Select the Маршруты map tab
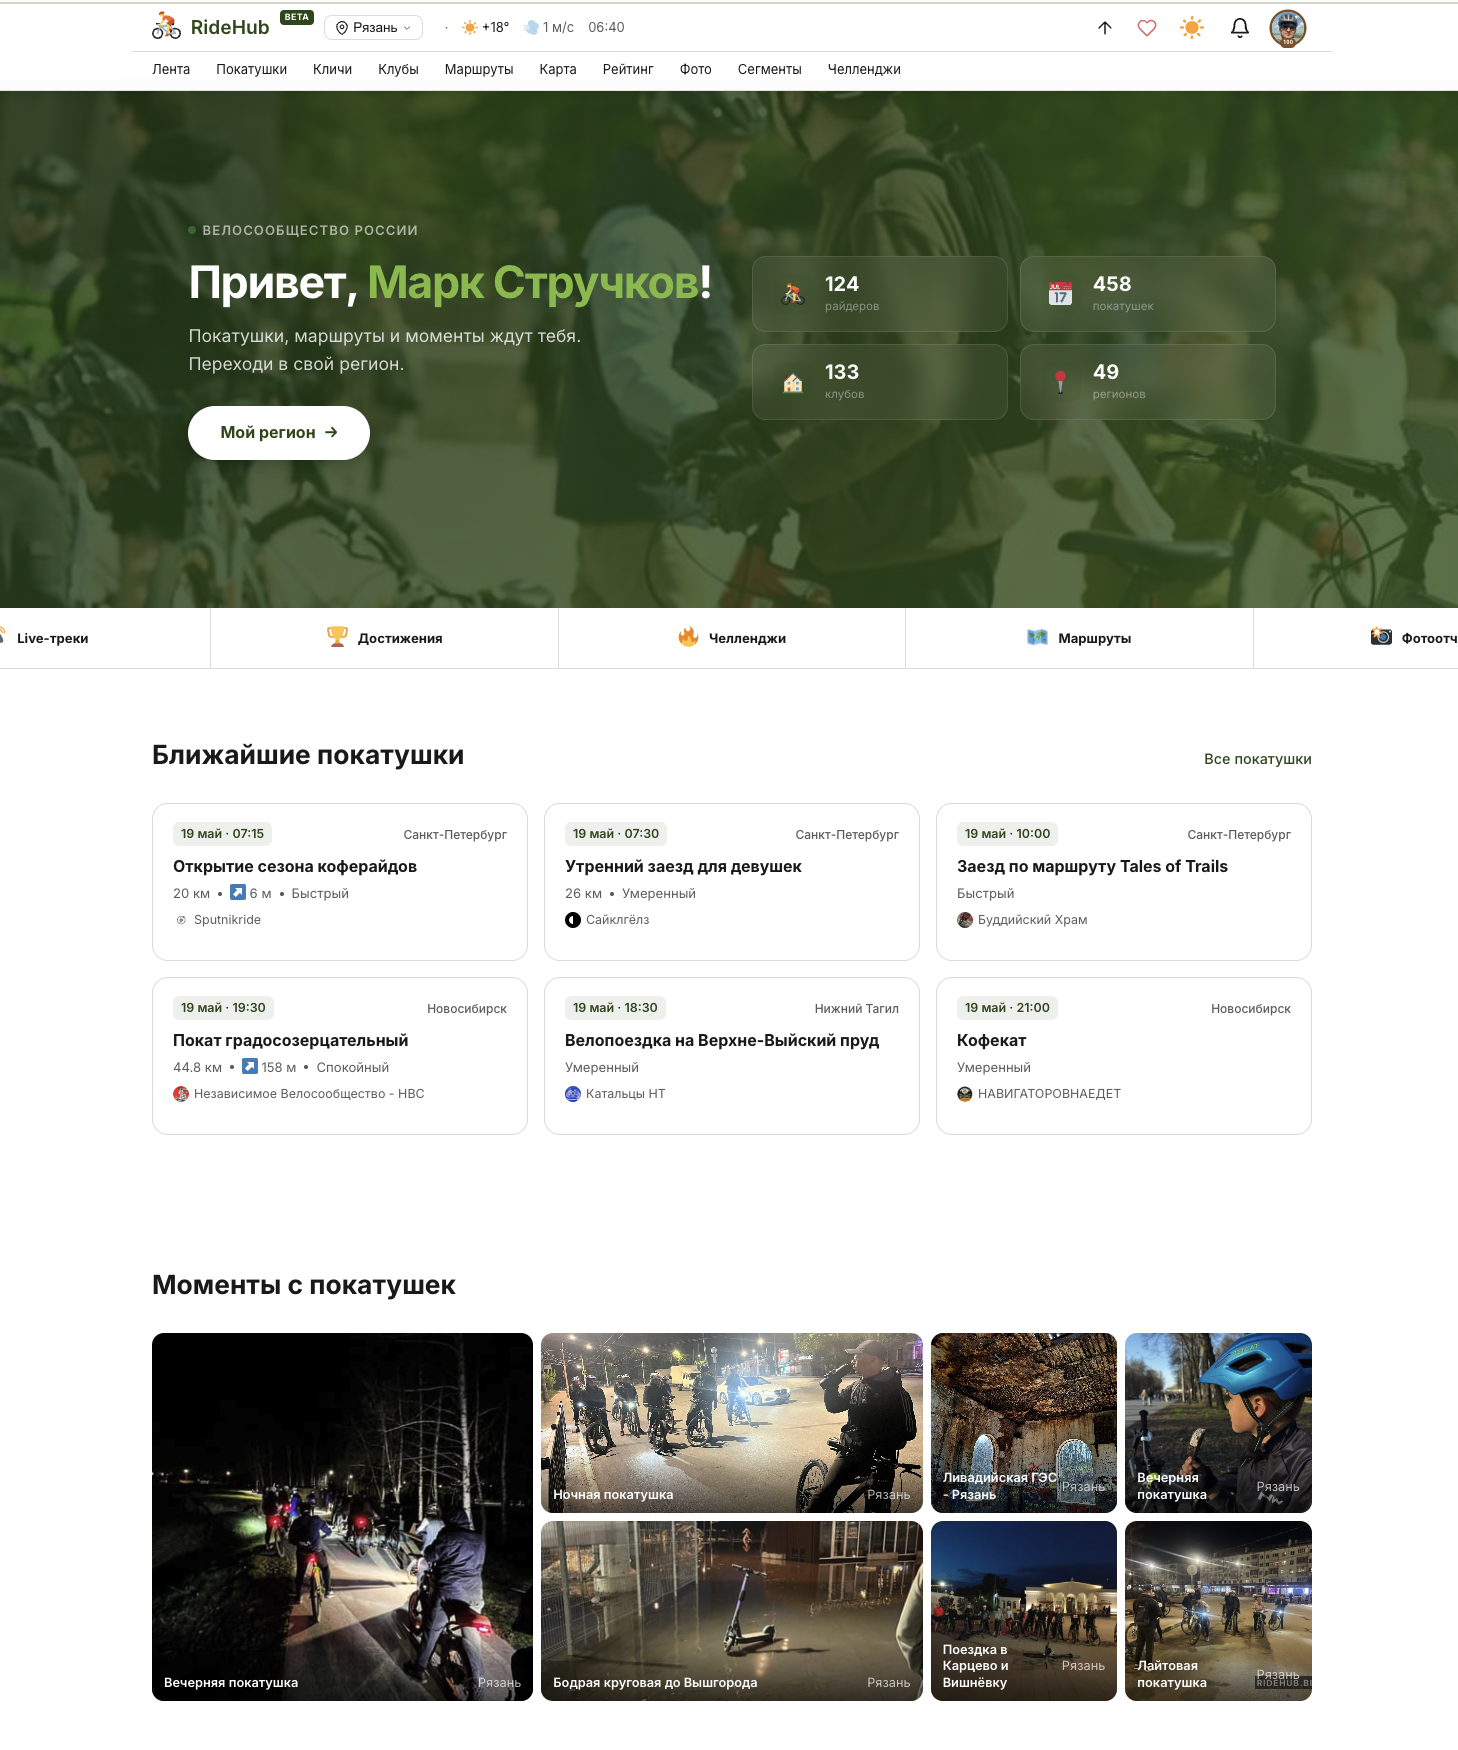Image resolution: width=1458 pixels, height=1750 pixels. click(1080, 638)
